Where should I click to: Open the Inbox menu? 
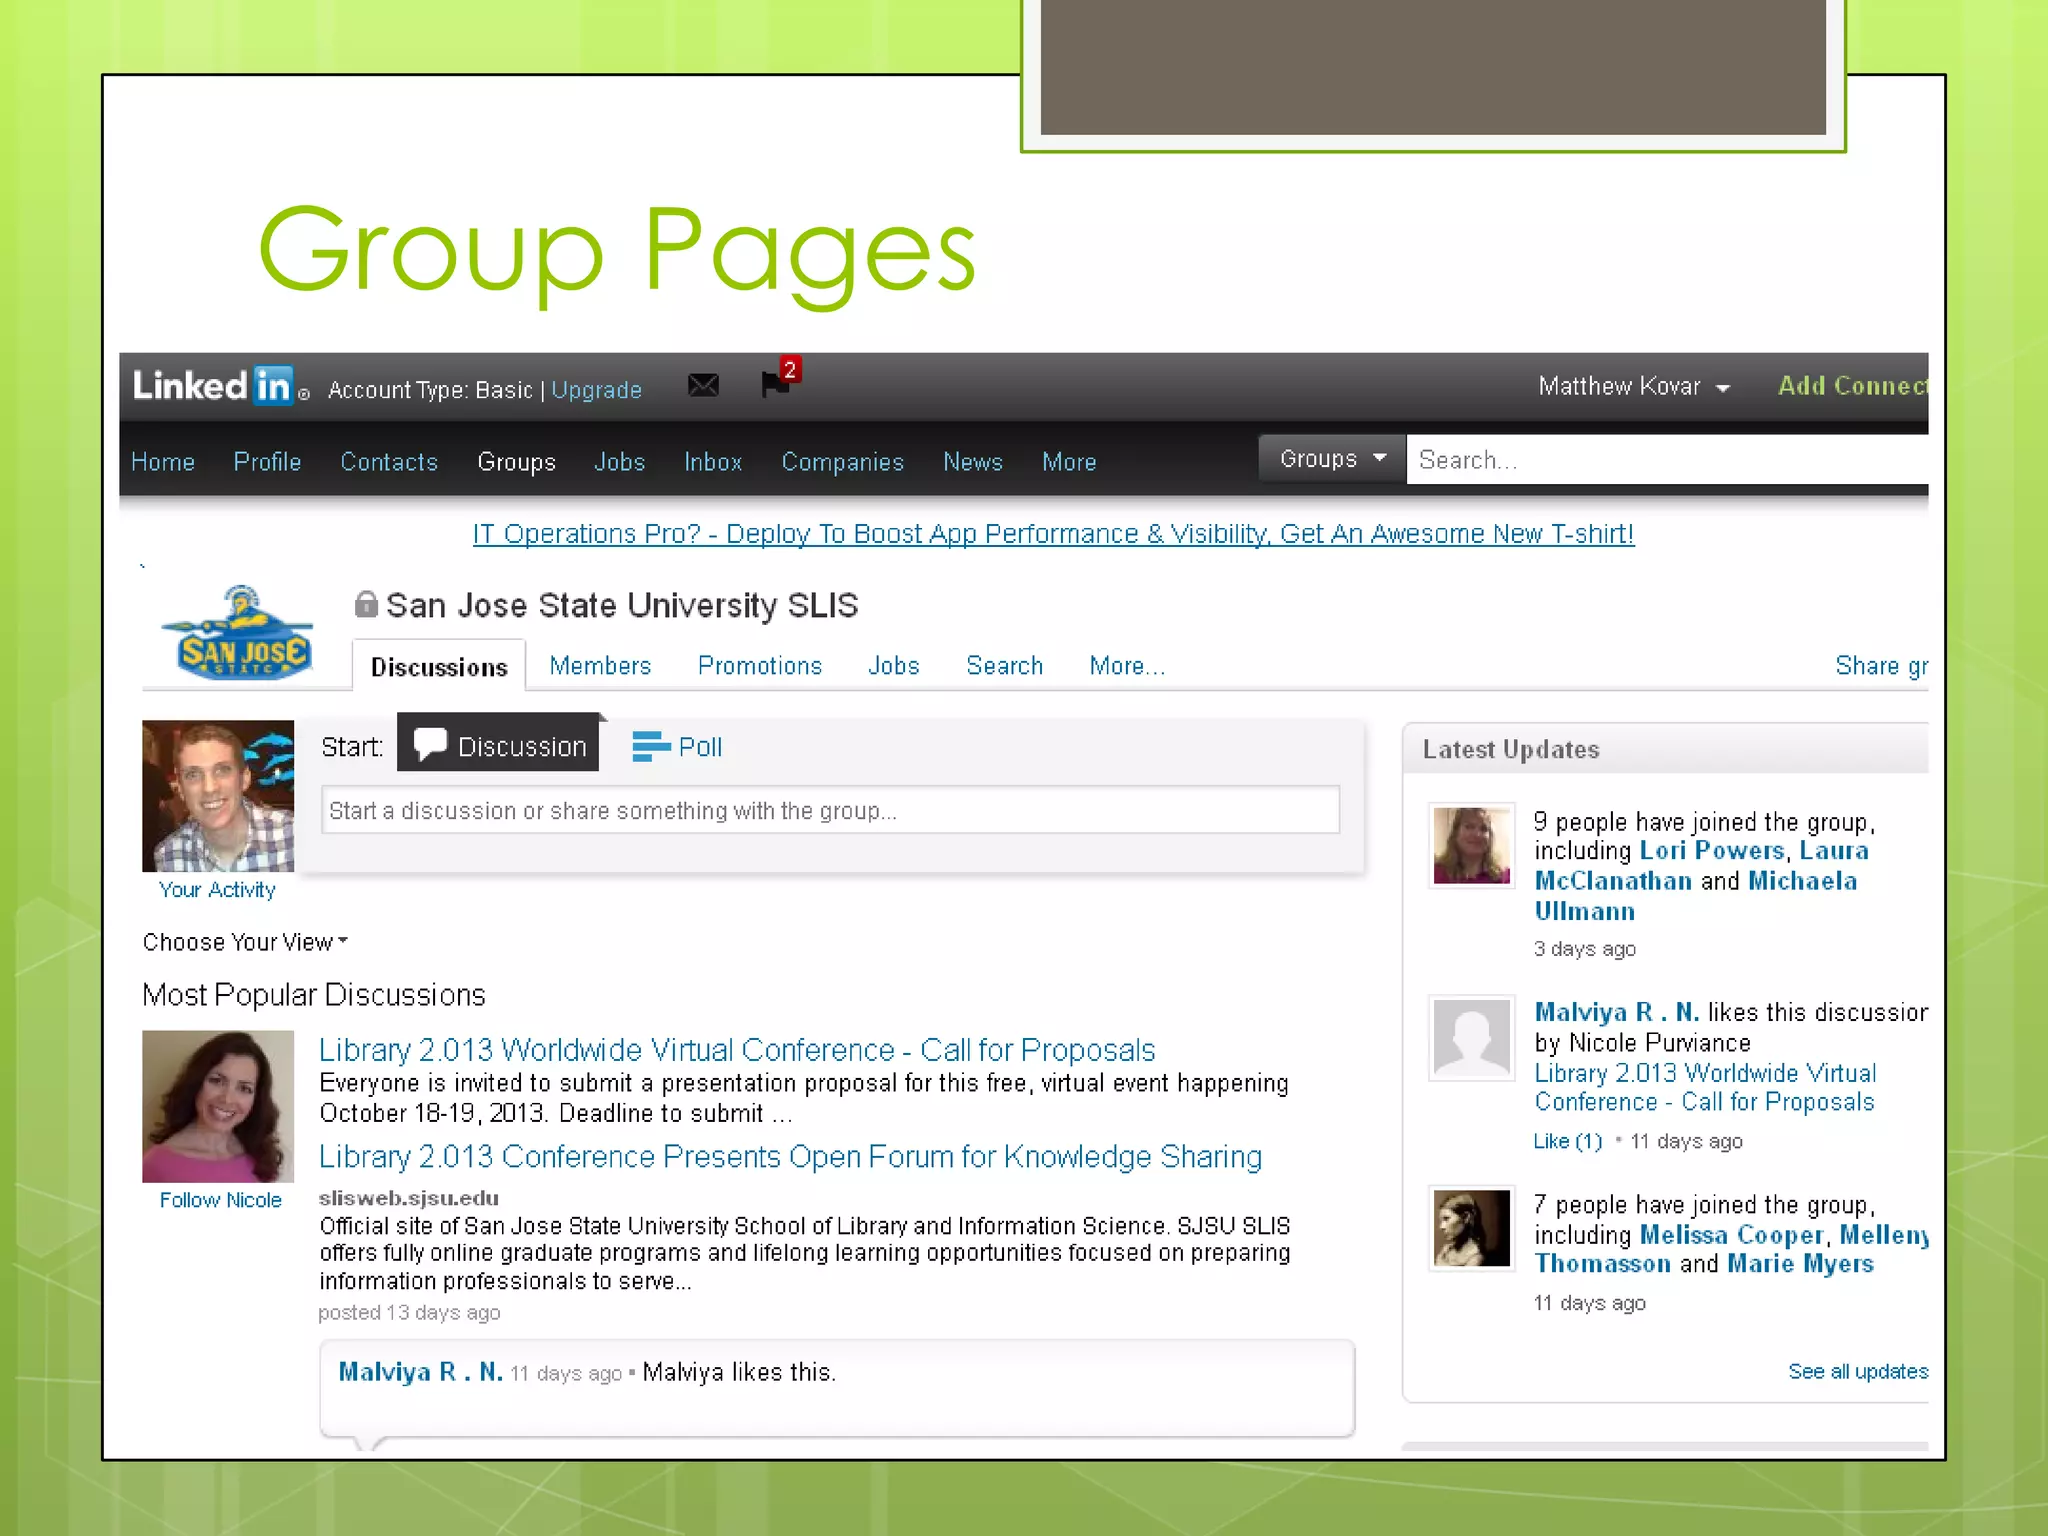713,462
